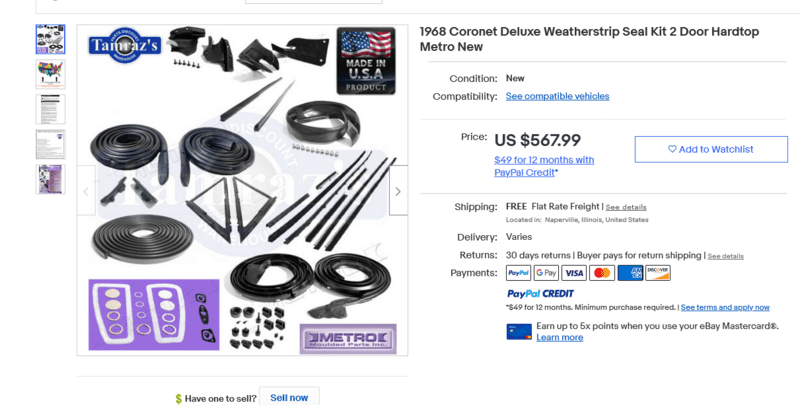
Task: Click the PayPal Credit logo
Action: [540, 294]
